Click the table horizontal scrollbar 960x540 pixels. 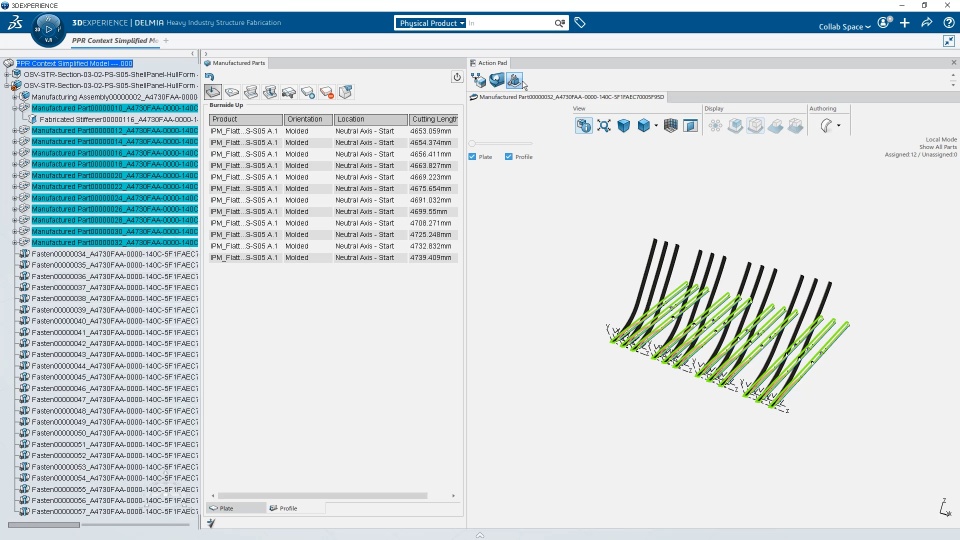pyautogui.click(x=323, y=496)
